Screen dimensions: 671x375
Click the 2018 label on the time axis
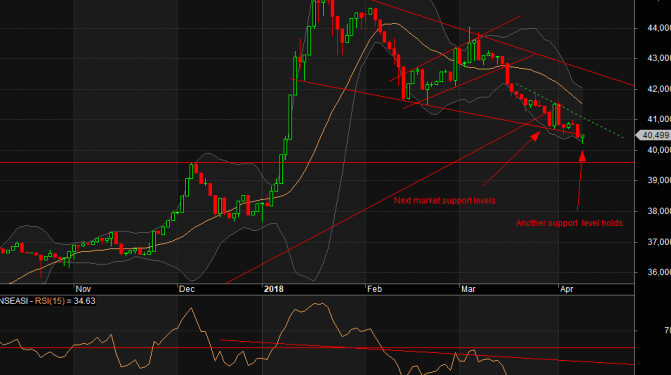(x=274, y=289)
